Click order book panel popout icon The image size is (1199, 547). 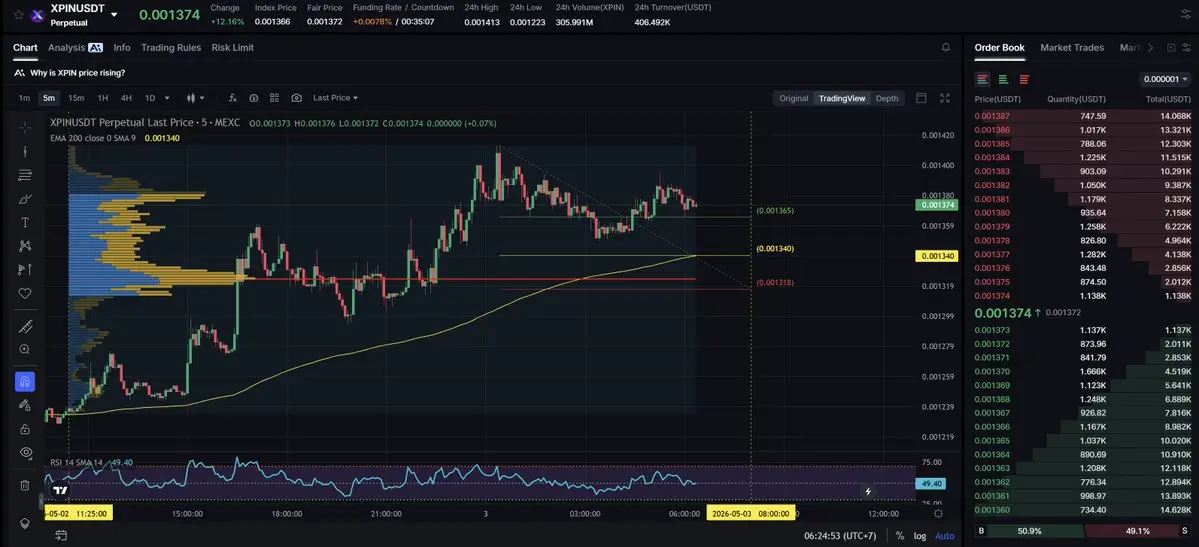1171,47
